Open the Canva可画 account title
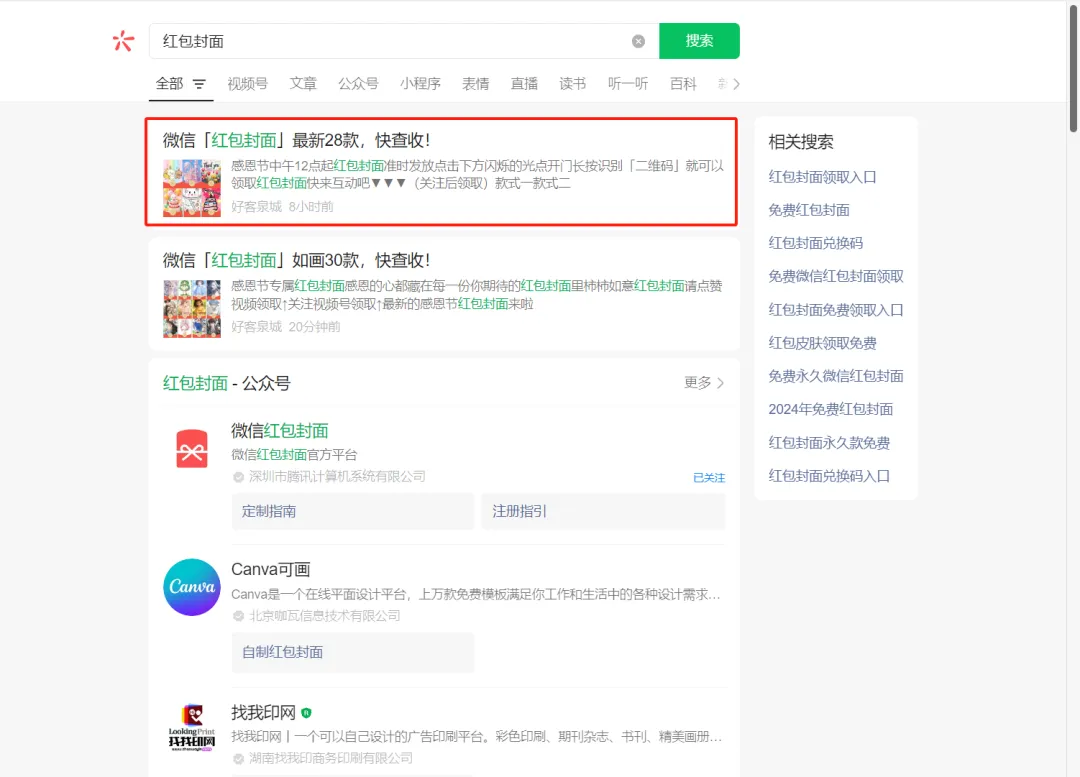Image resolution: width=1080 pixels, height=777 pixels. pyautogui.click(x=271, y=569)
